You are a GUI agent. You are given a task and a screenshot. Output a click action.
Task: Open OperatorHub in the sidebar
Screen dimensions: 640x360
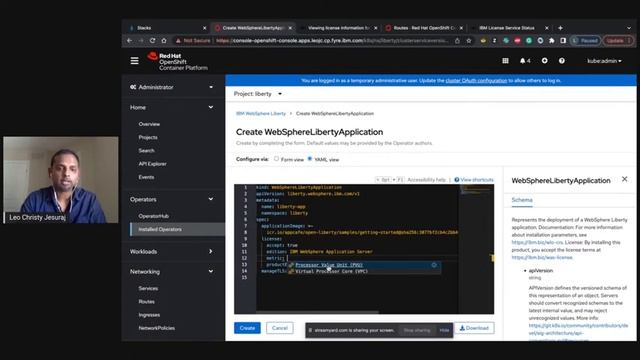[x=153, y=216]
